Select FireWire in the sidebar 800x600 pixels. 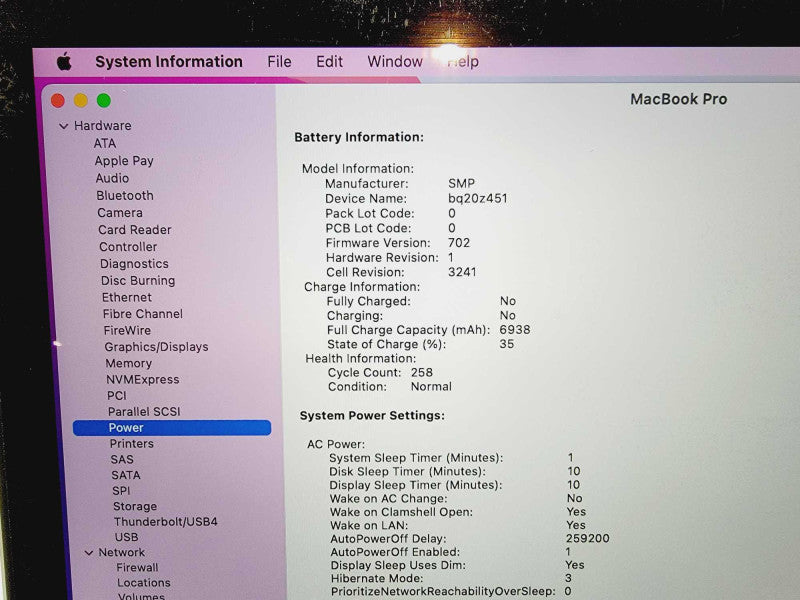pos(127,331)
